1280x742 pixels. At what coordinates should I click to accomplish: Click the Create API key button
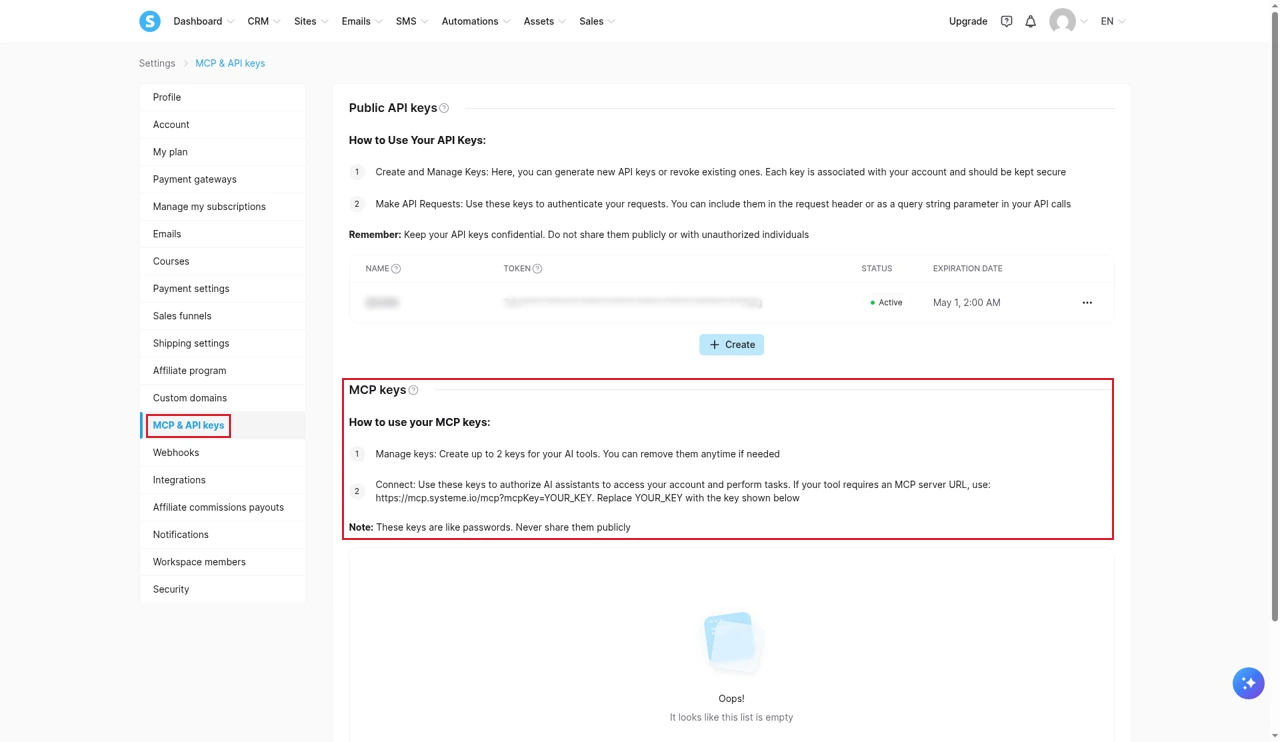731,344
